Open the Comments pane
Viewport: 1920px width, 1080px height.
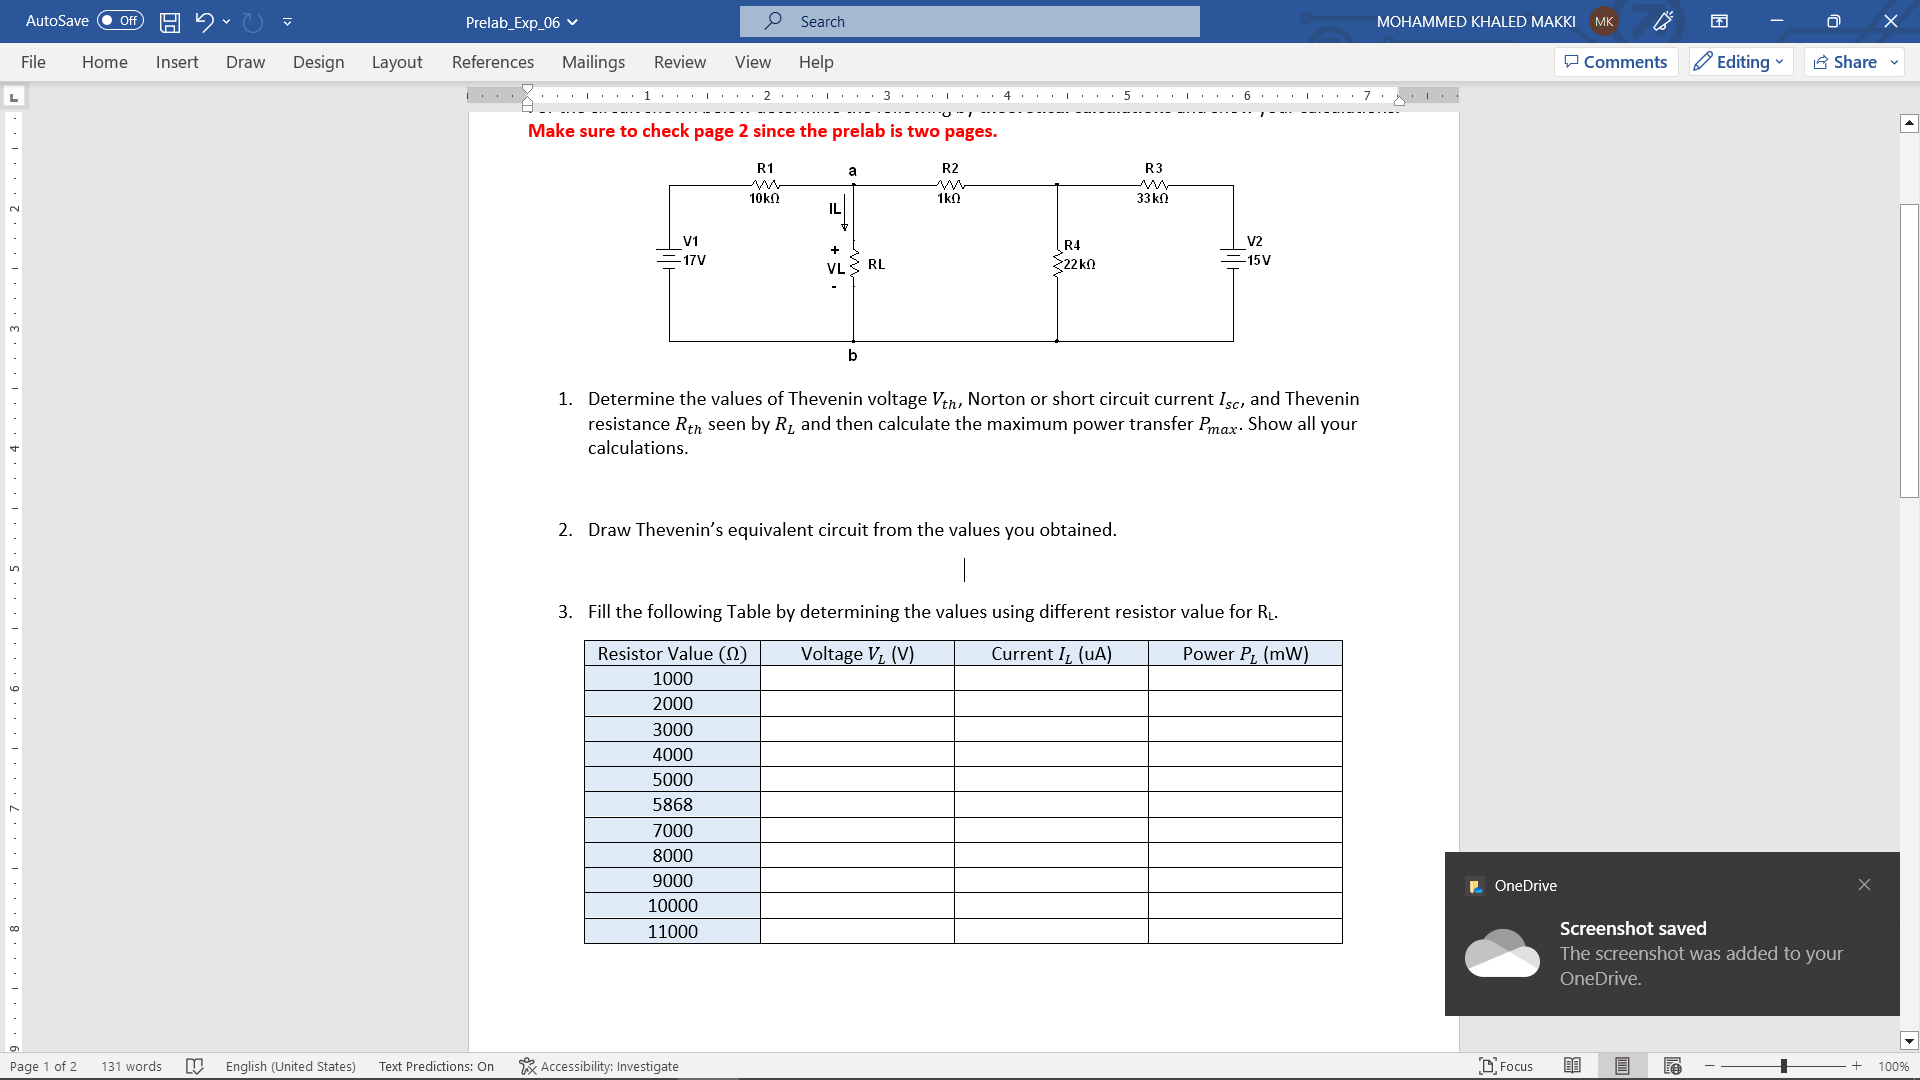(x=1616, y=61)
